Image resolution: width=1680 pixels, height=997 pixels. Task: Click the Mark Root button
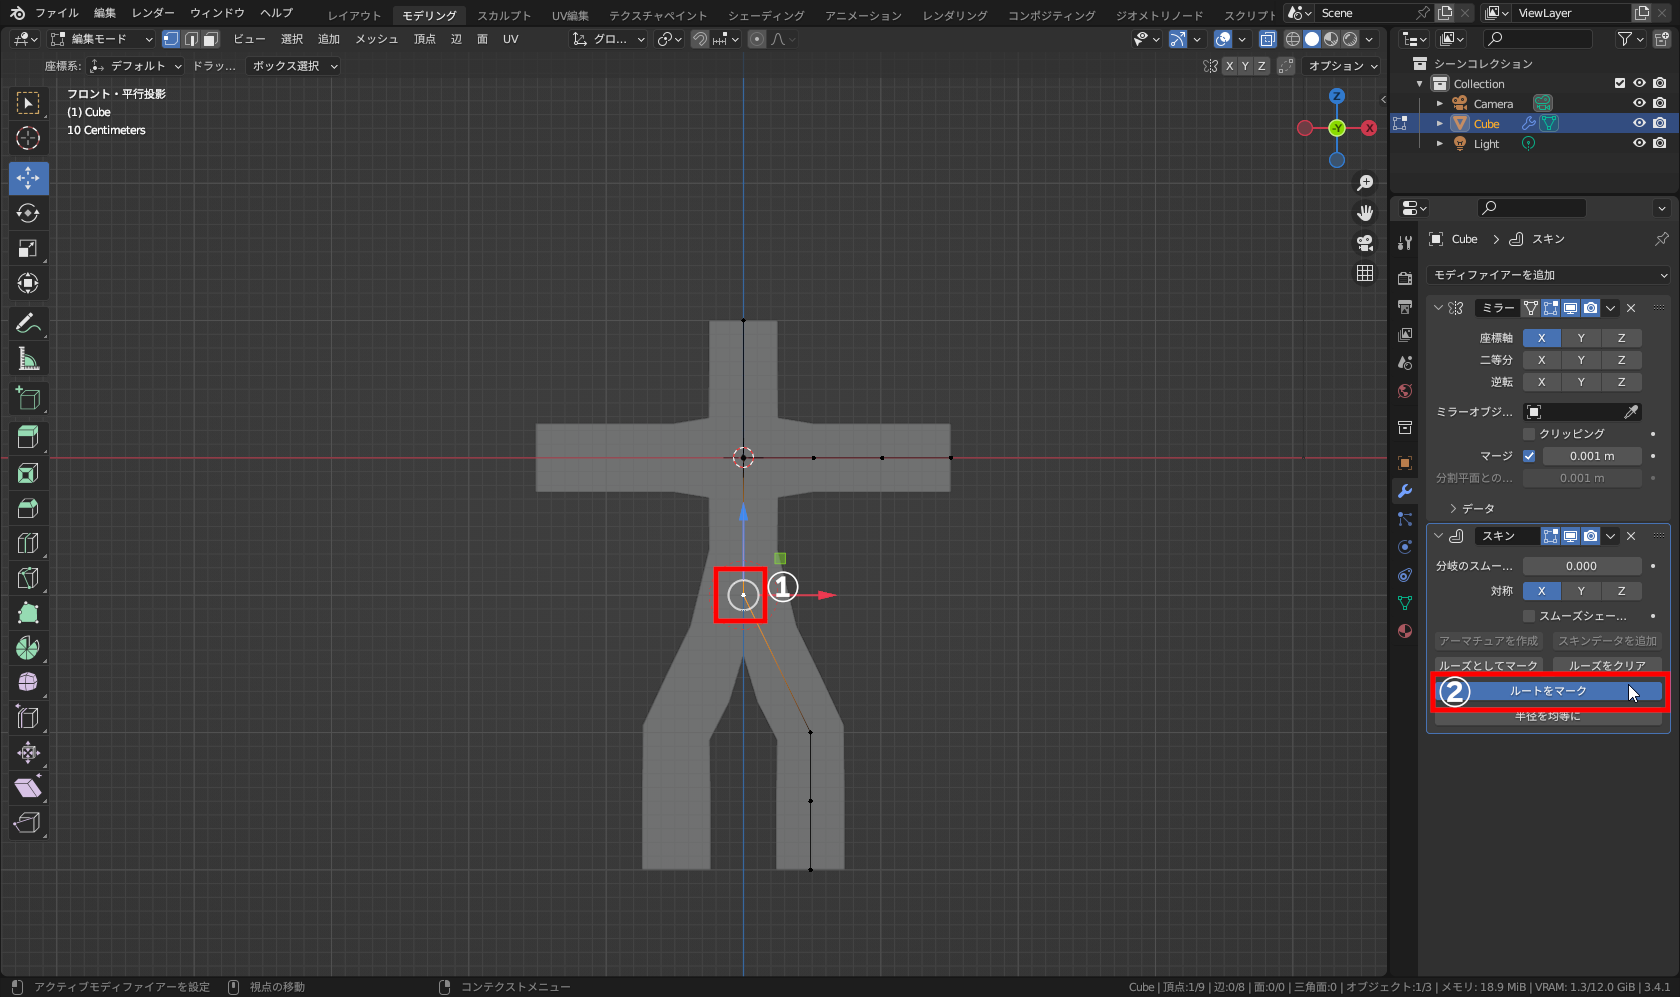1548,691
